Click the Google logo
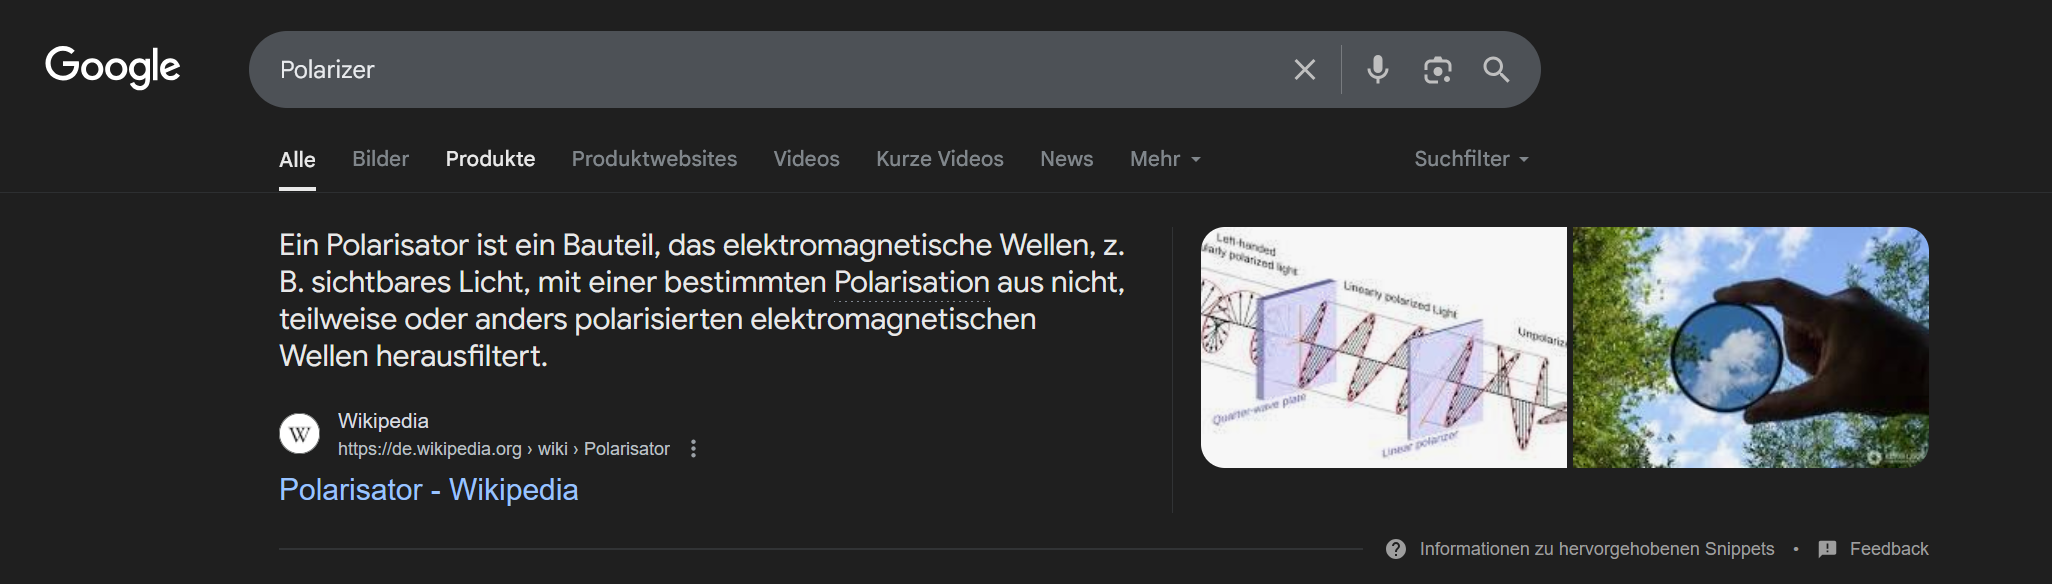The width and height of the screenshot is (2052, 584). (113, 67)
